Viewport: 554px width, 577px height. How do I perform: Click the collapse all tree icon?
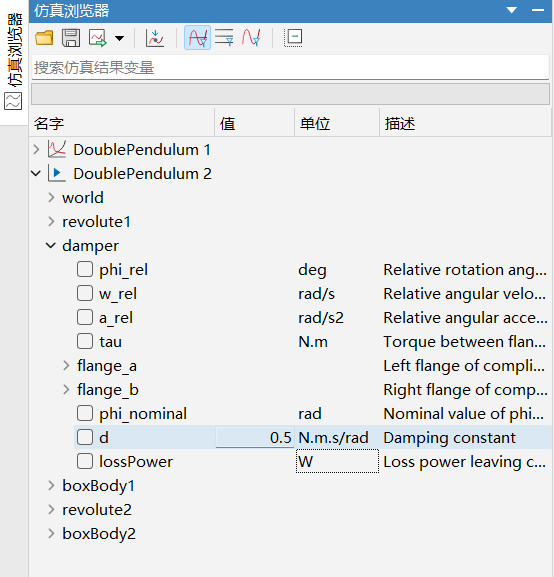293,38
